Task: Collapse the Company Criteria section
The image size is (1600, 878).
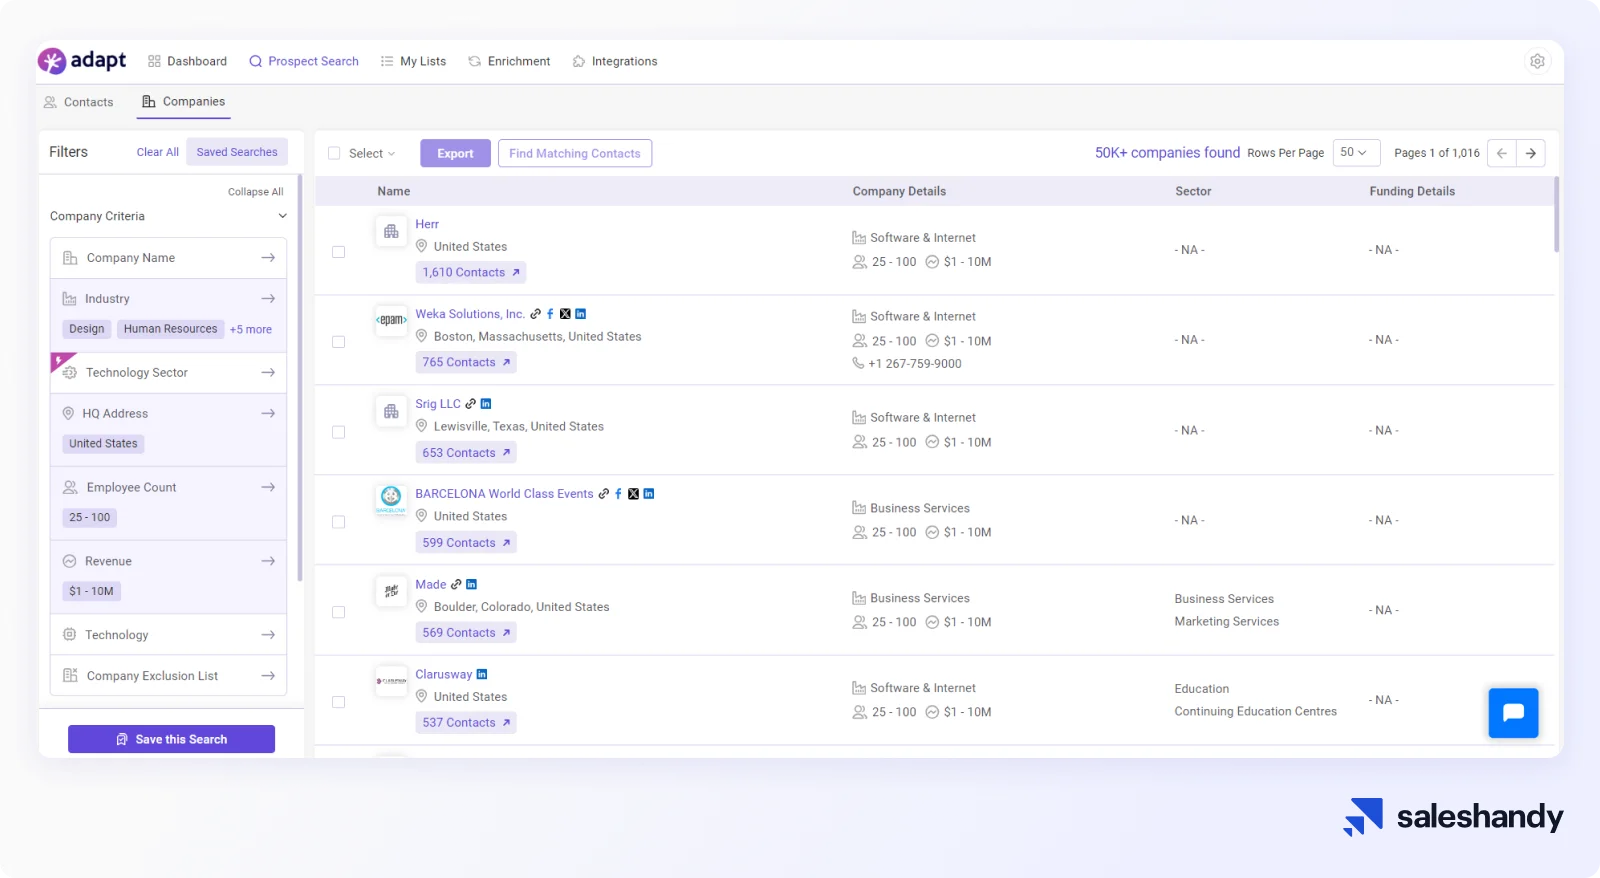Action: coord(283,216)
